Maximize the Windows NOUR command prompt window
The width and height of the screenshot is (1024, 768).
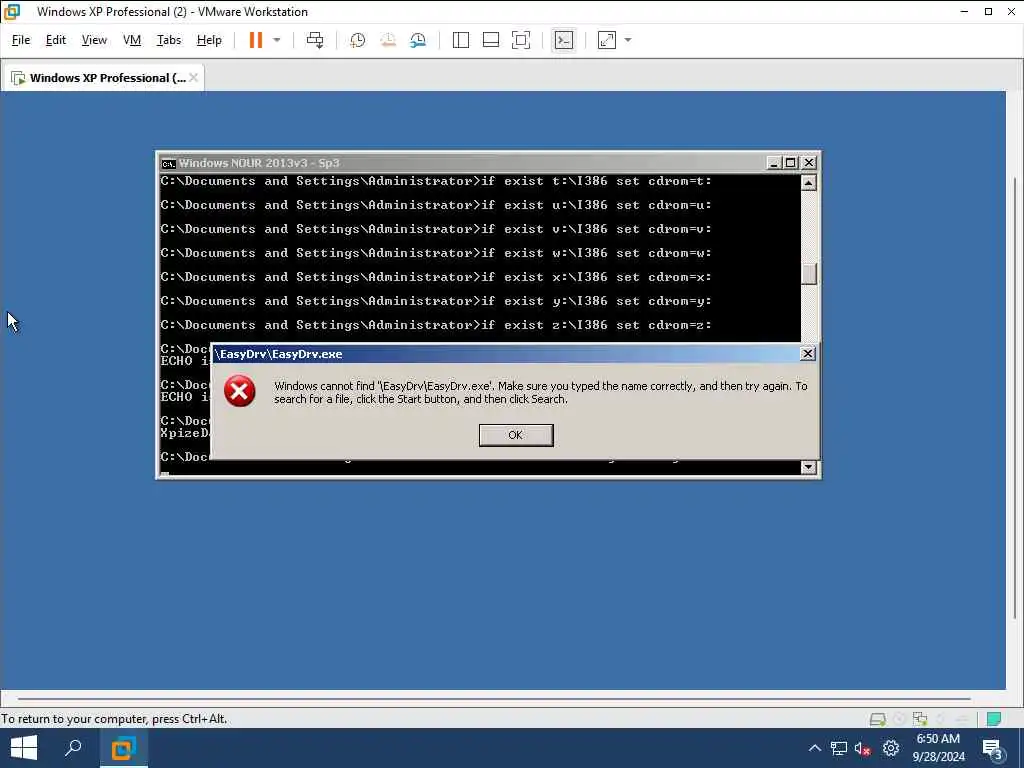tap(791, 163)
